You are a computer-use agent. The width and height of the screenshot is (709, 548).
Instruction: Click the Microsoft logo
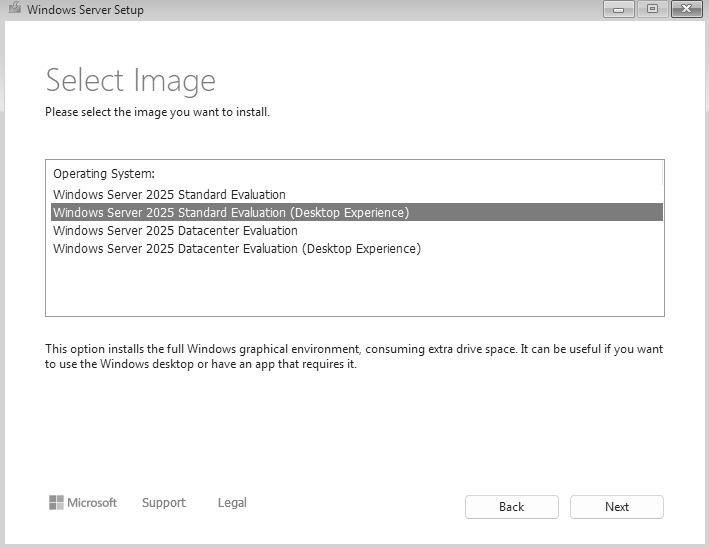pyautogui.click(x=83, y=502)
